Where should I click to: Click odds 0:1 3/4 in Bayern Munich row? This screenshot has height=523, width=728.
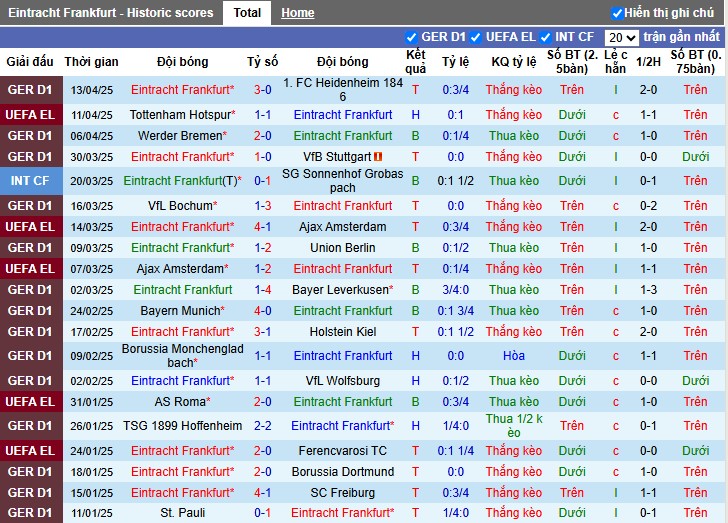point(455,311)
